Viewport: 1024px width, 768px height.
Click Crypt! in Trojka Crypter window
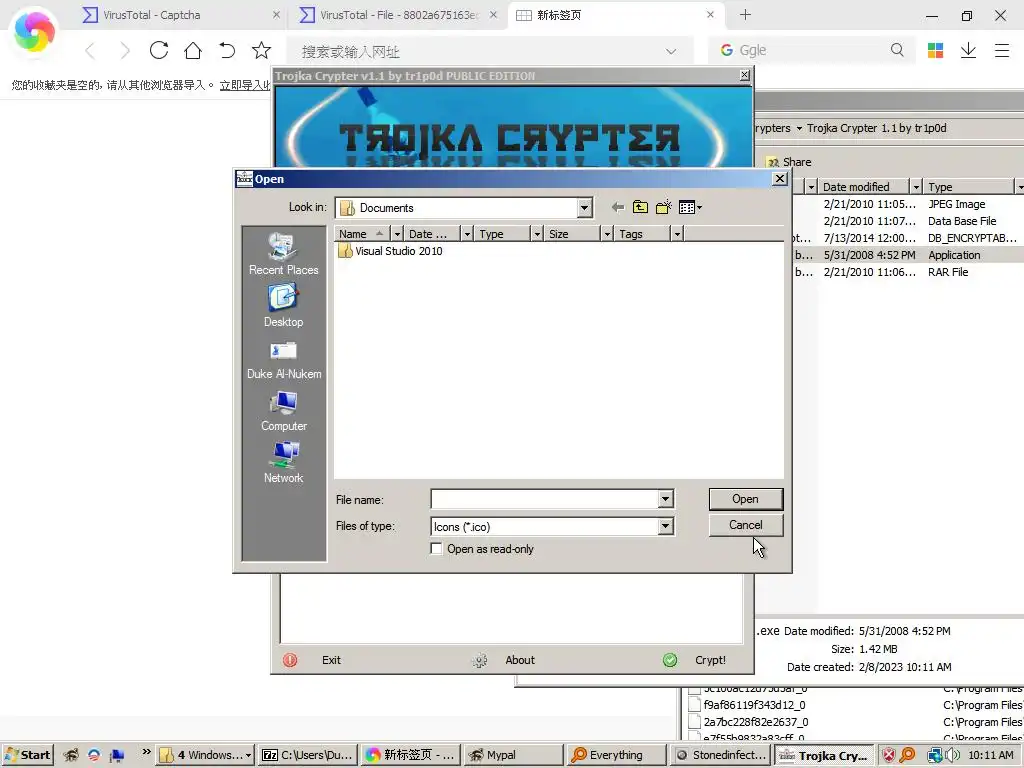point(711,660)
